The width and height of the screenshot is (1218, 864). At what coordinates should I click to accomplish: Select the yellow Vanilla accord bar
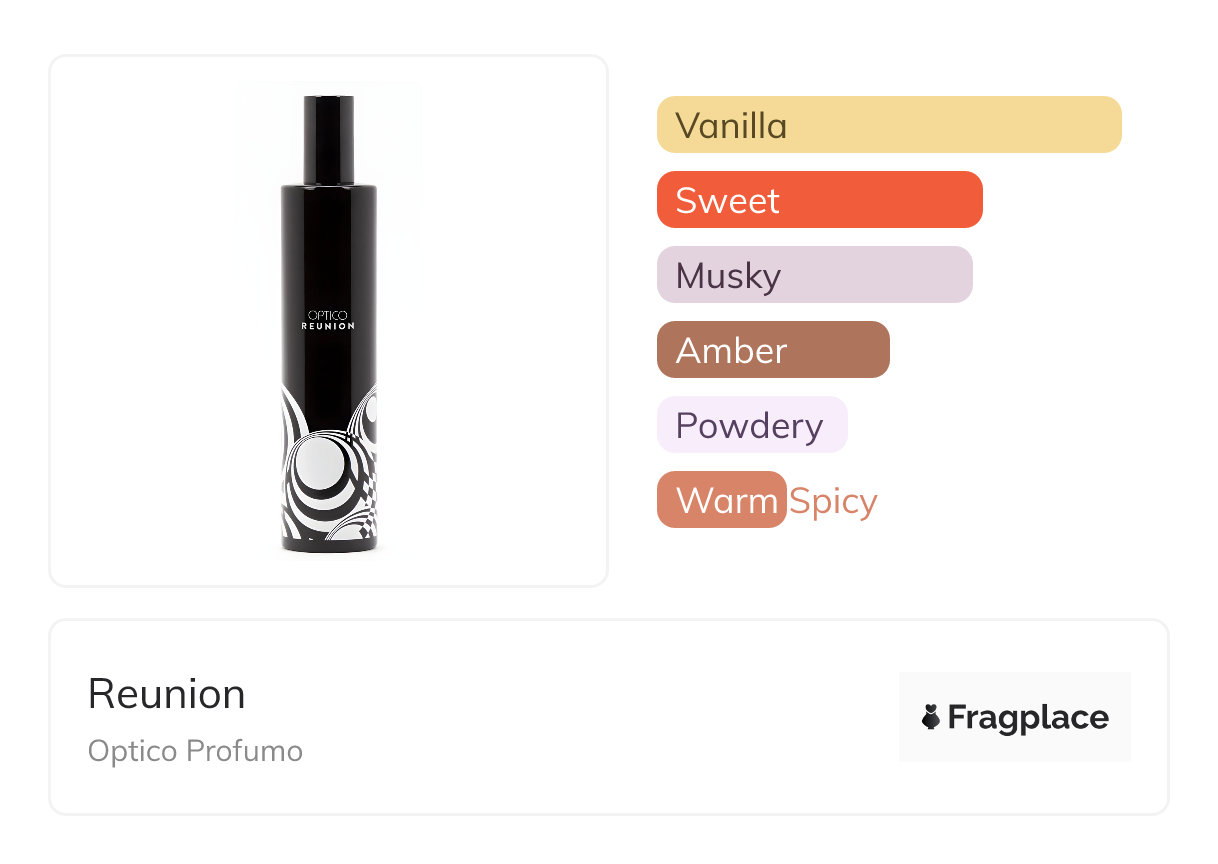888,125
